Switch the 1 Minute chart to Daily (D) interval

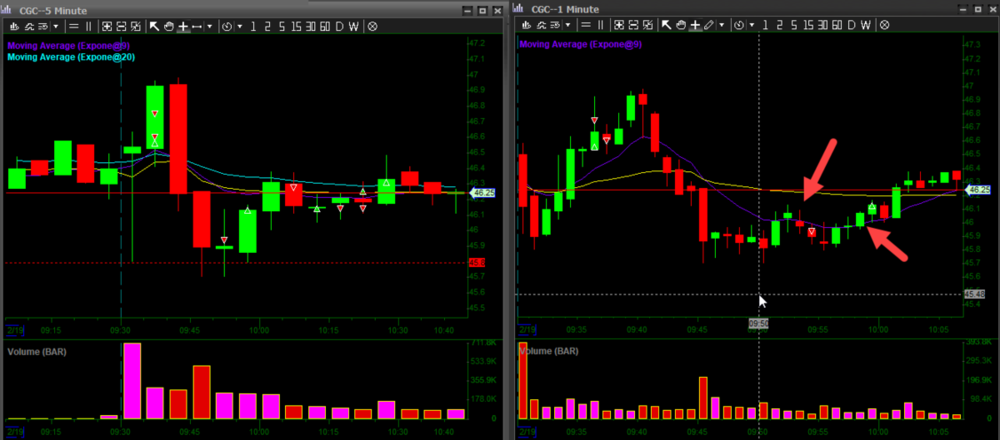click(x=851, y=25)
